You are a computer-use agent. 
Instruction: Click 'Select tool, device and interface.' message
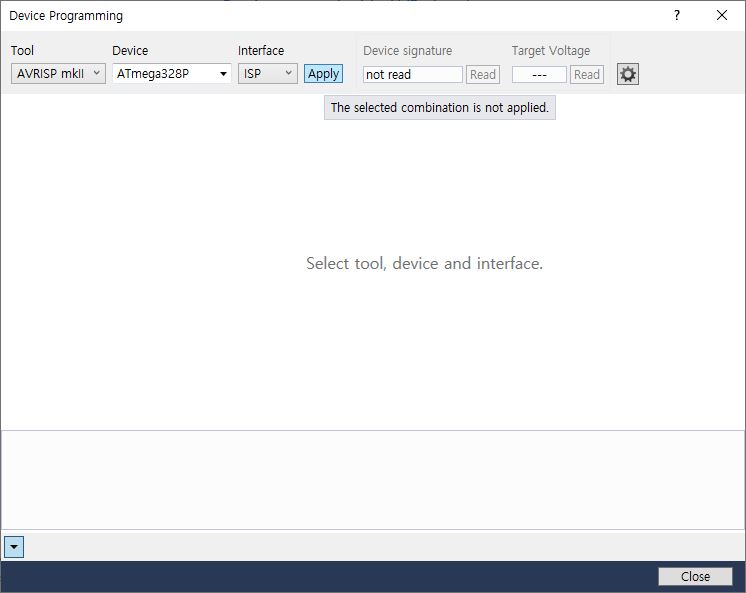click(424, 263)
